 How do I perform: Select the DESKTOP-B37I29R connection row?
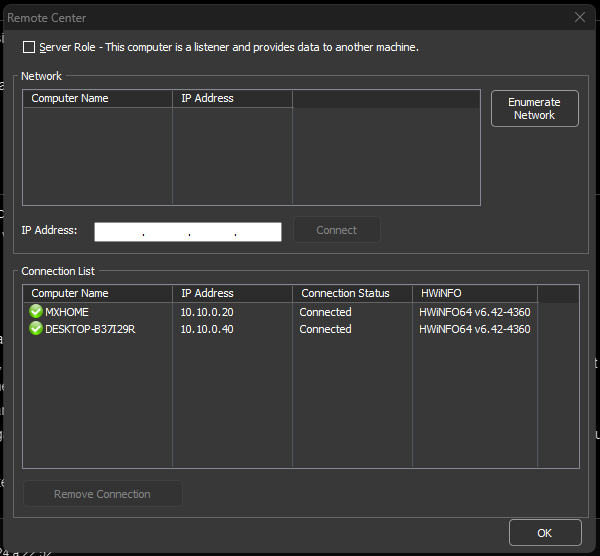90,329
